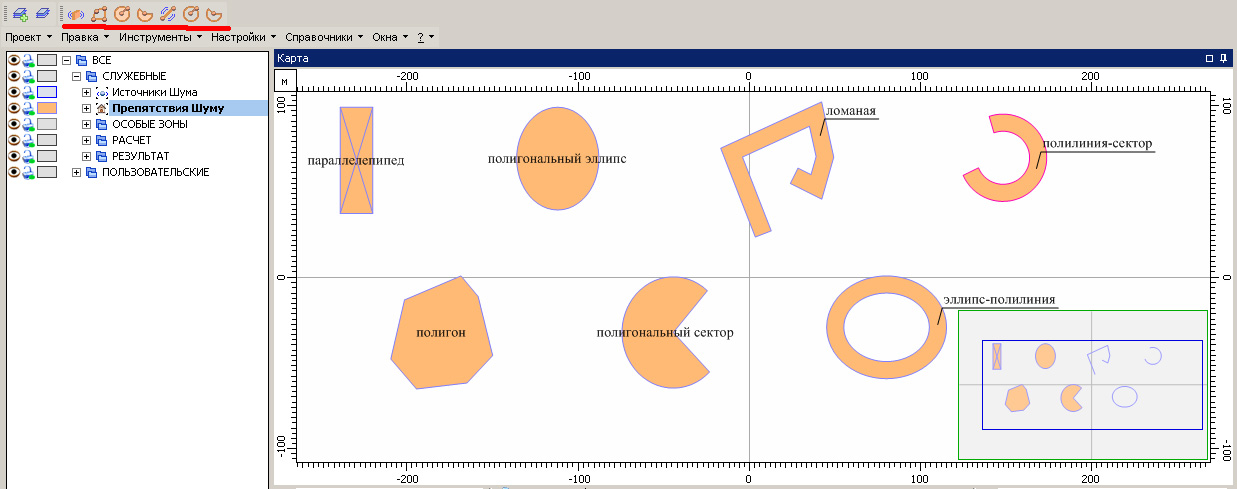Collapse the СЛУЖЕБНЫЕ tree node
The width and height of the screenshot is (1237, 489).
77,76
